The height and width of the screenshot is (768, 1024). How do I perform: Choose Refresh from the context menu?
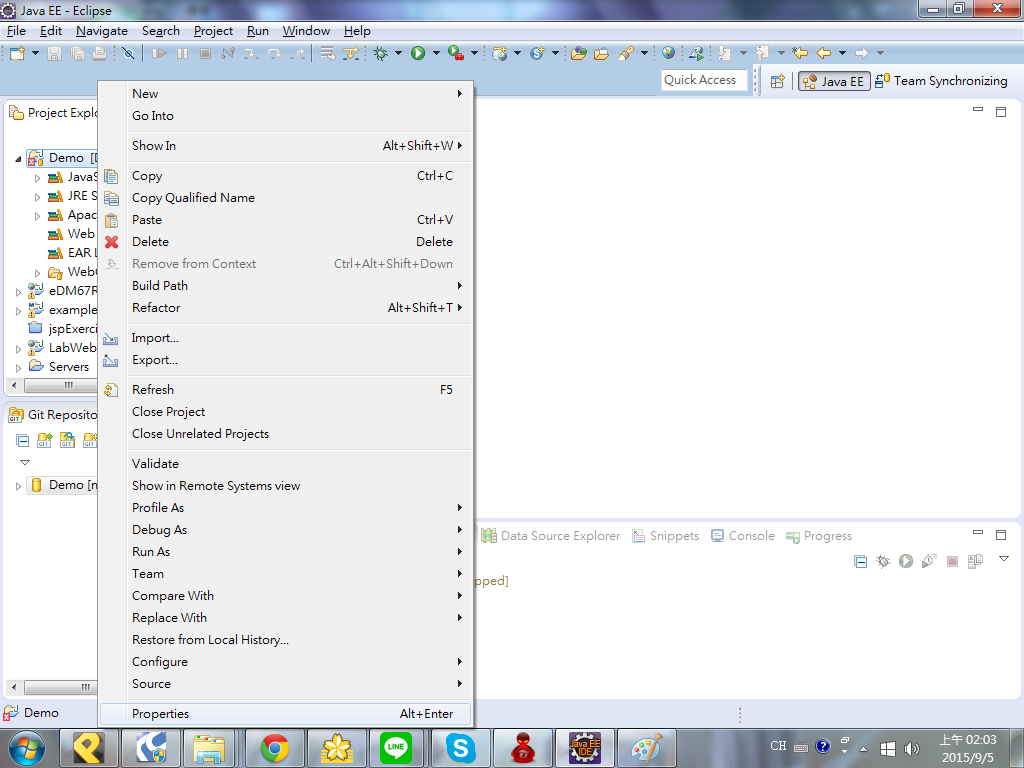pos(285,390)
